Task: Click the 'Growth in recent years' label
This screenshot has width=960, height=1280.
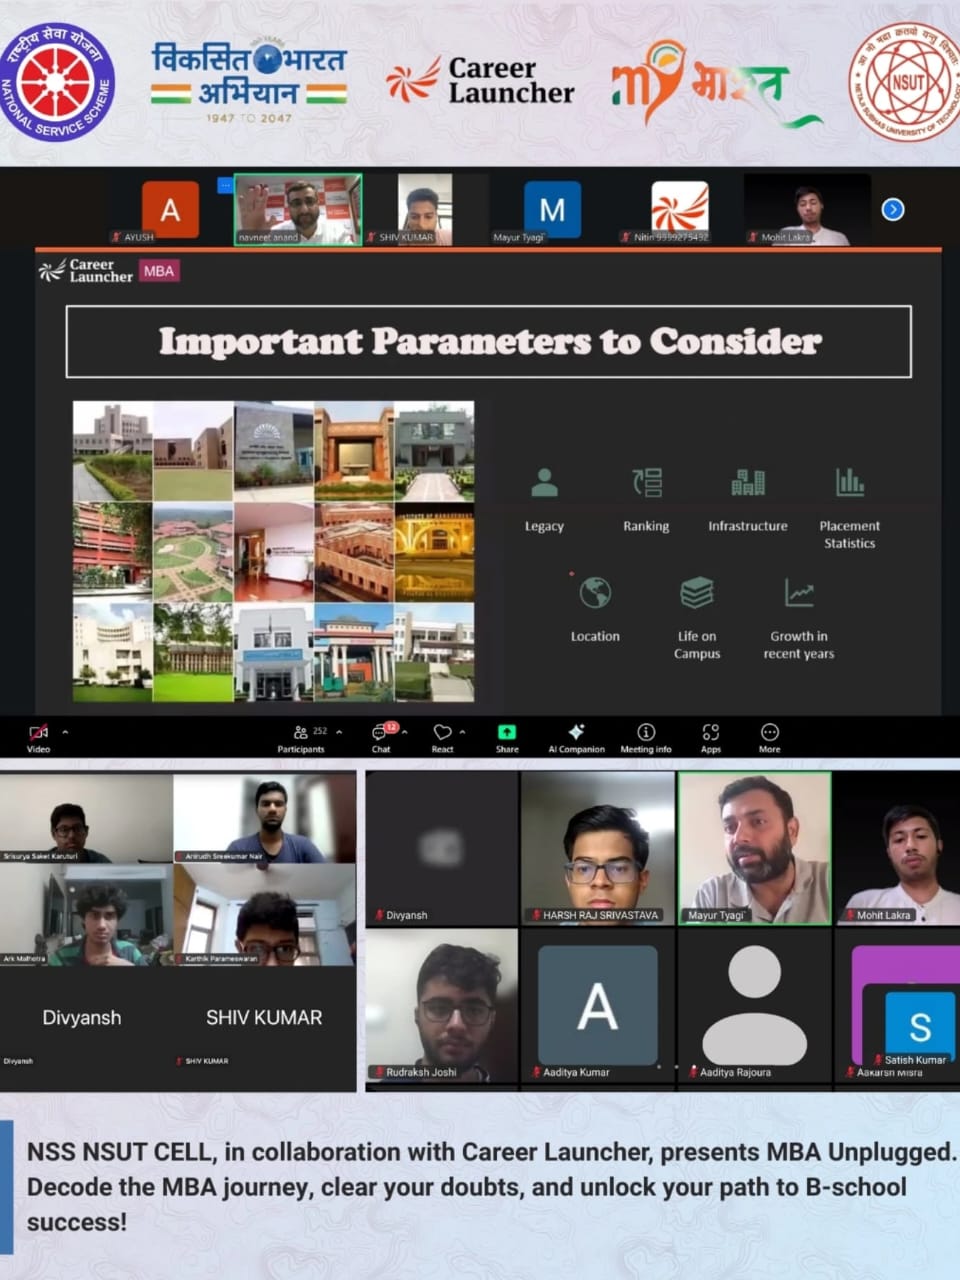Action: point(799,645)
